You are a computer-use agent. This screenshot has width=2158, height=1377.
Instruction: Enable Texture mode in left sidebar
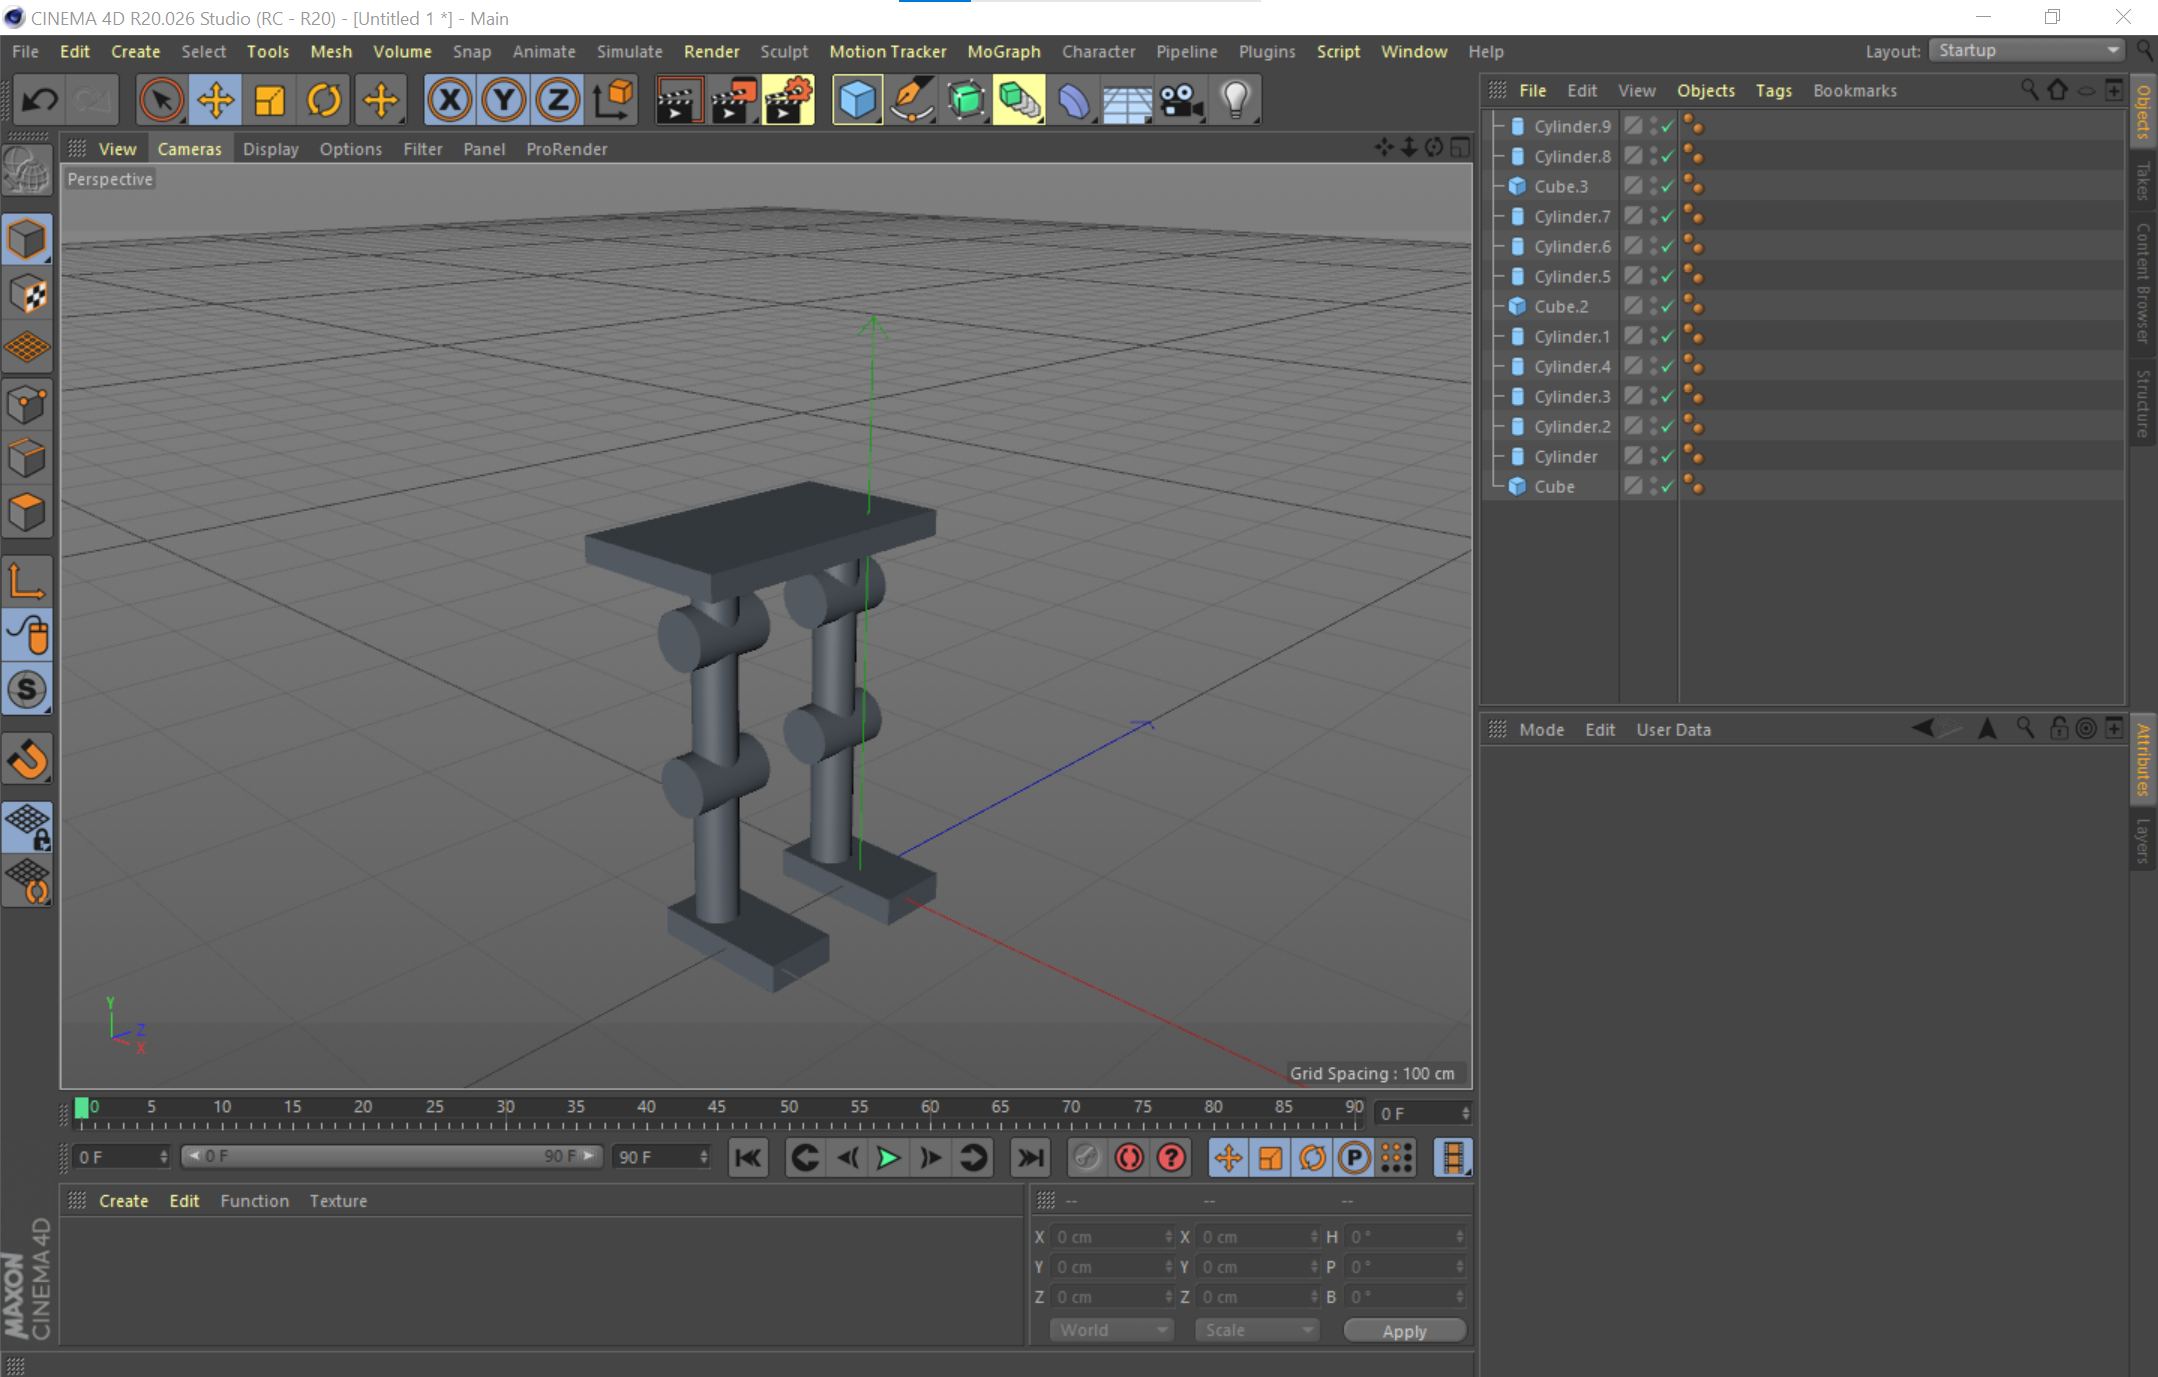(27, 295)
